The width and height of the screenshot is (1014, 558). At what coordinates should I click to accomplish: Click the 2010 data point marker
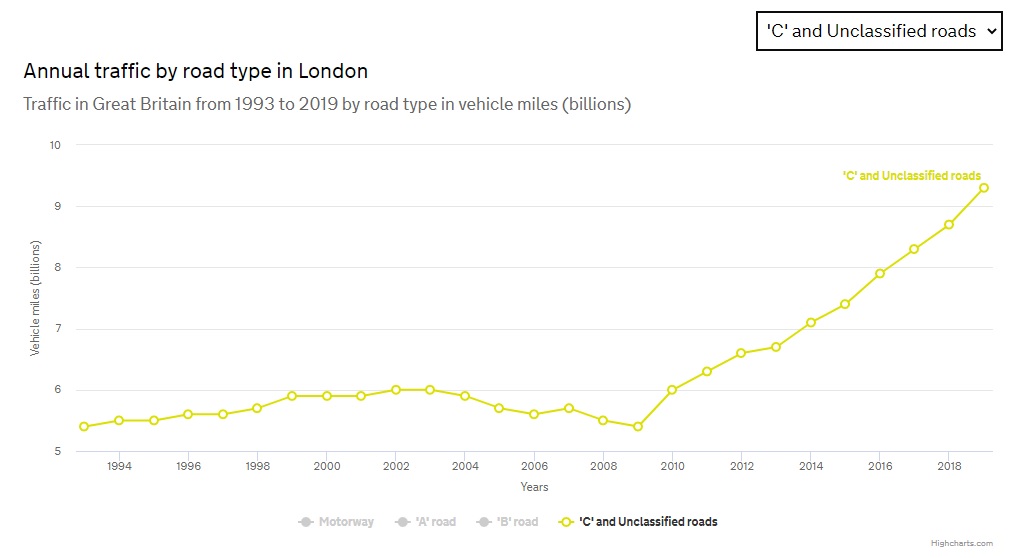coord(672,390)
